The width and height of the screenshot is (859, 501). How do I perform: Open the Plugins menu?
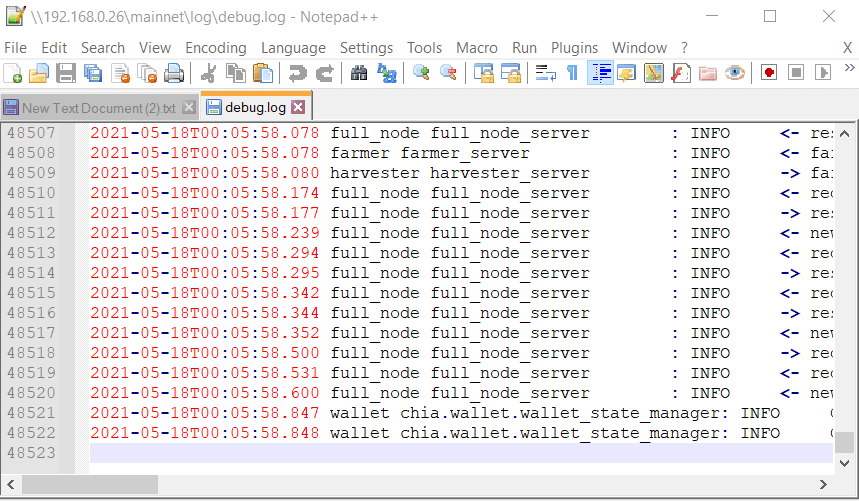(574, 48)
